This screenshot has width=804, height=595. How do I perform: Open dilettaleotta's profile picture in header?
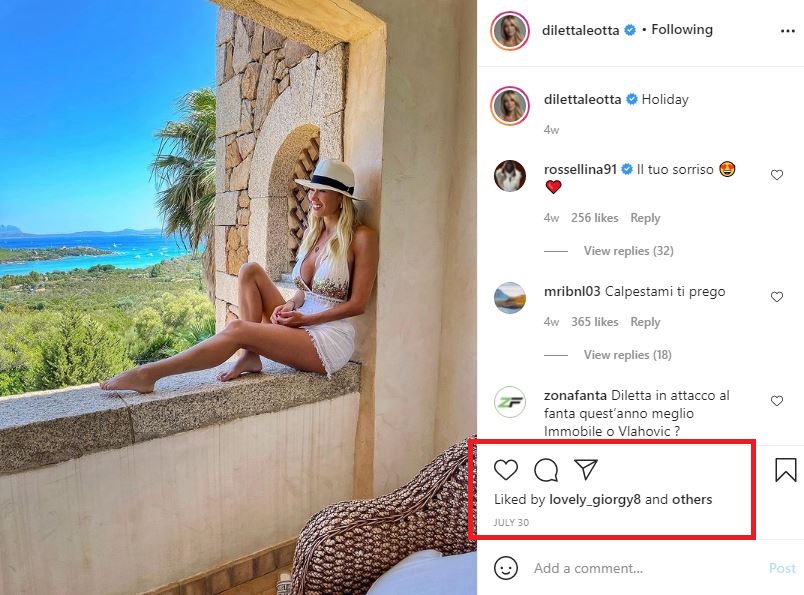pos(510,31)
